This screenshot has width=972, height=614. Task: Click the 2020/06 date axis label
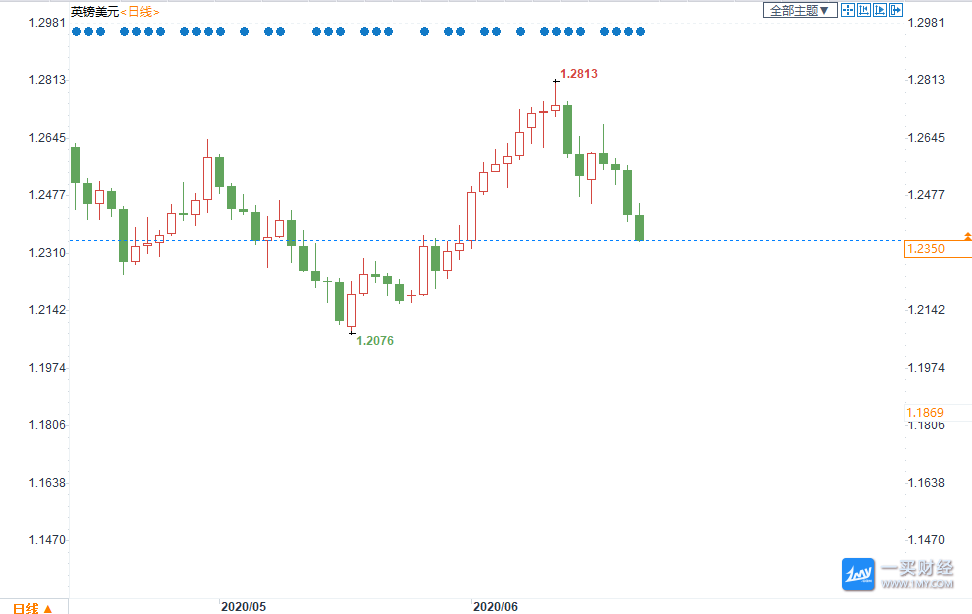(x=495, y=607)
